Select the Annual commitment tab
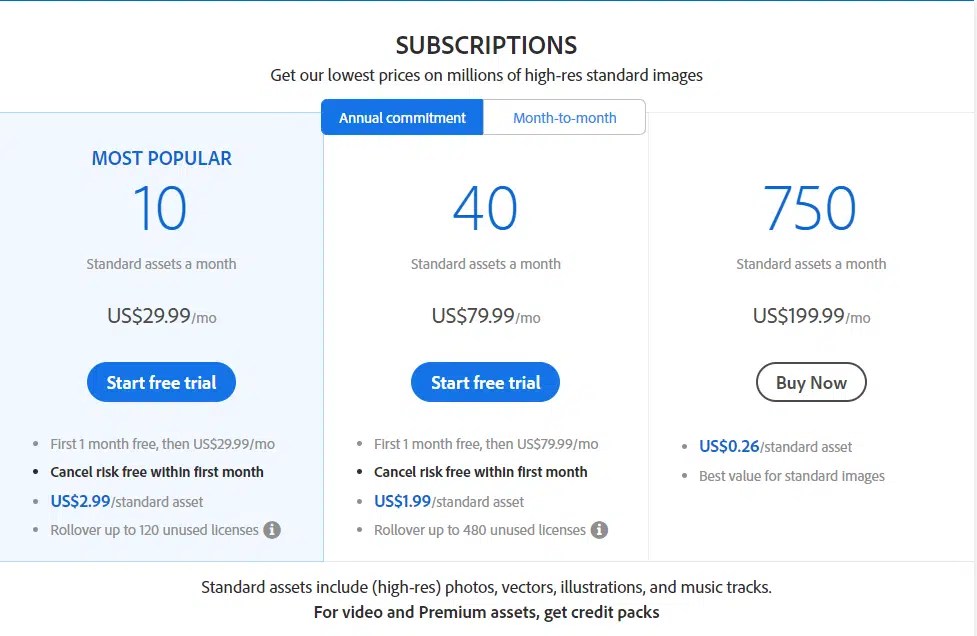Viewport: 977px width, 636px height. click(x=401, y=117)
